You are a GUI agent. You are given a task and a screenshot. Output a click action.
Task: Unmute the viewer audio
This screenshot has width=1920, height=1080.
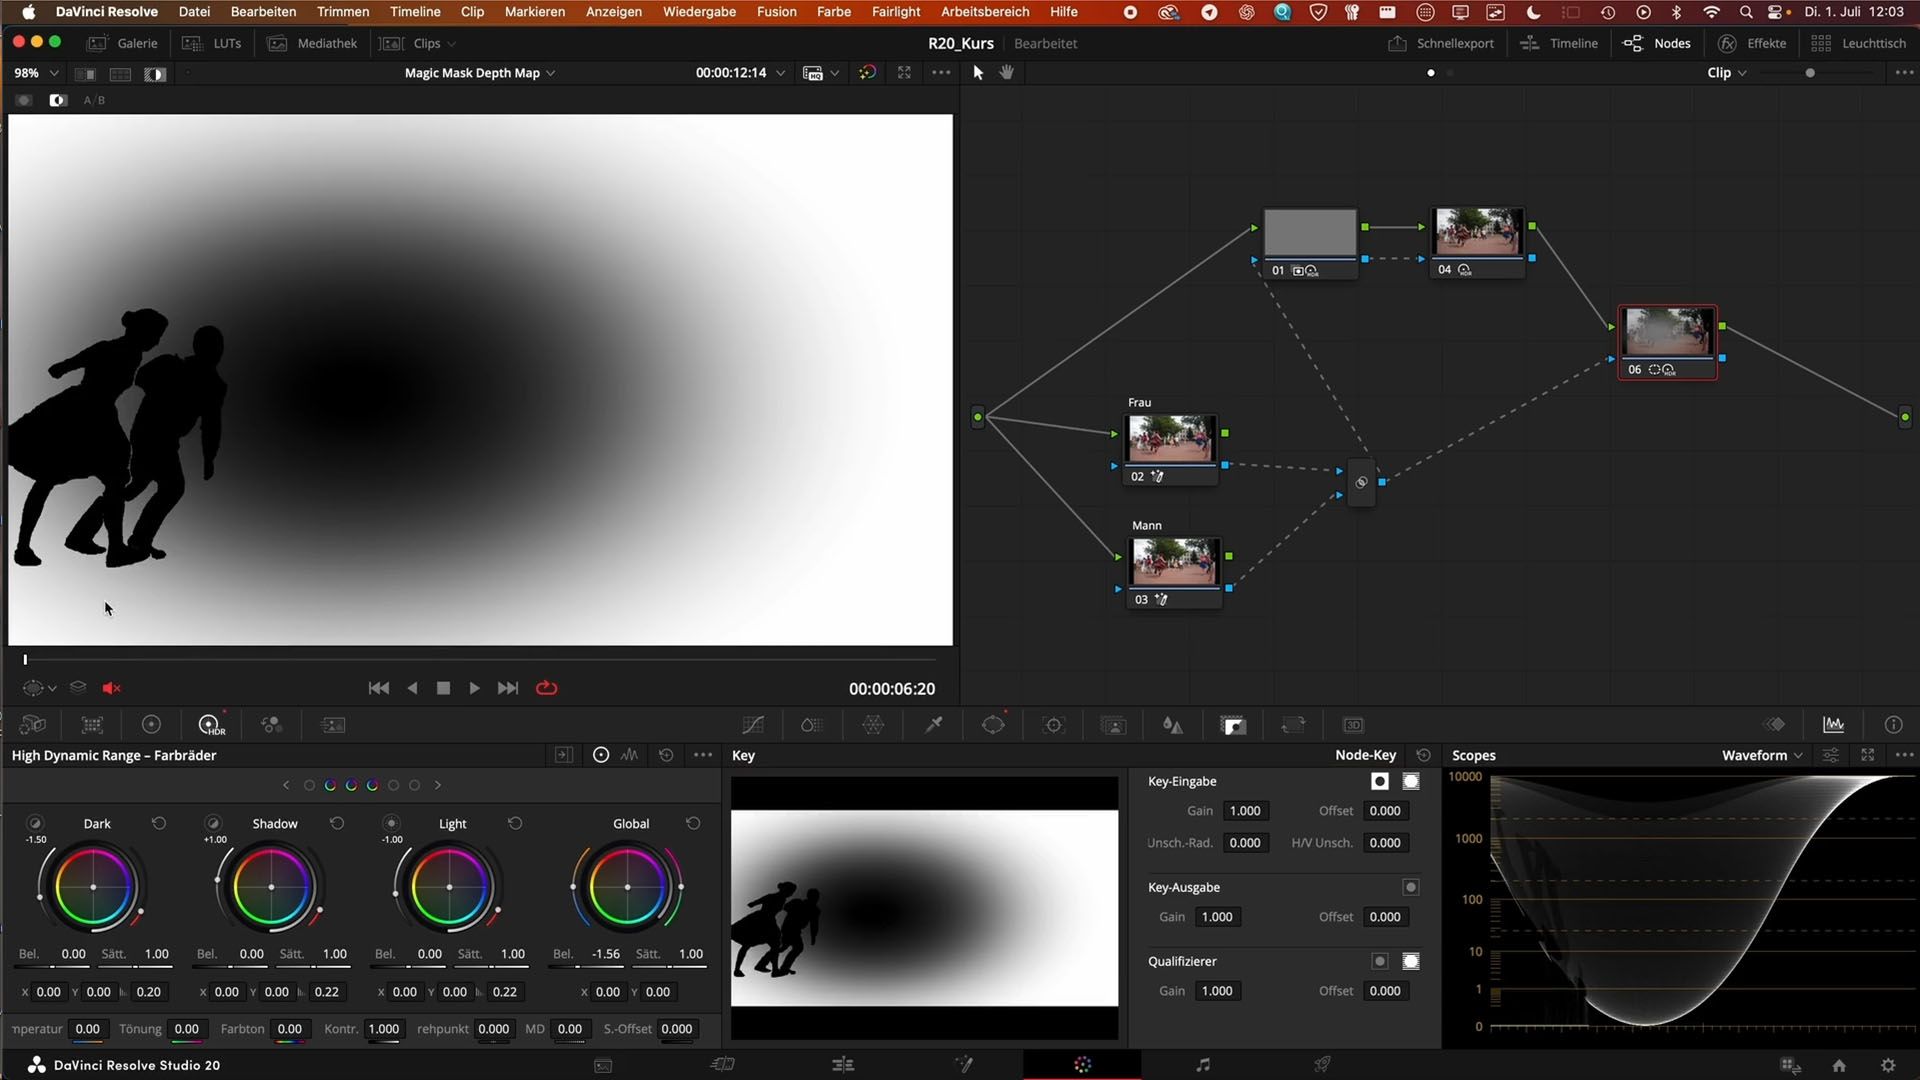(112, 688)
